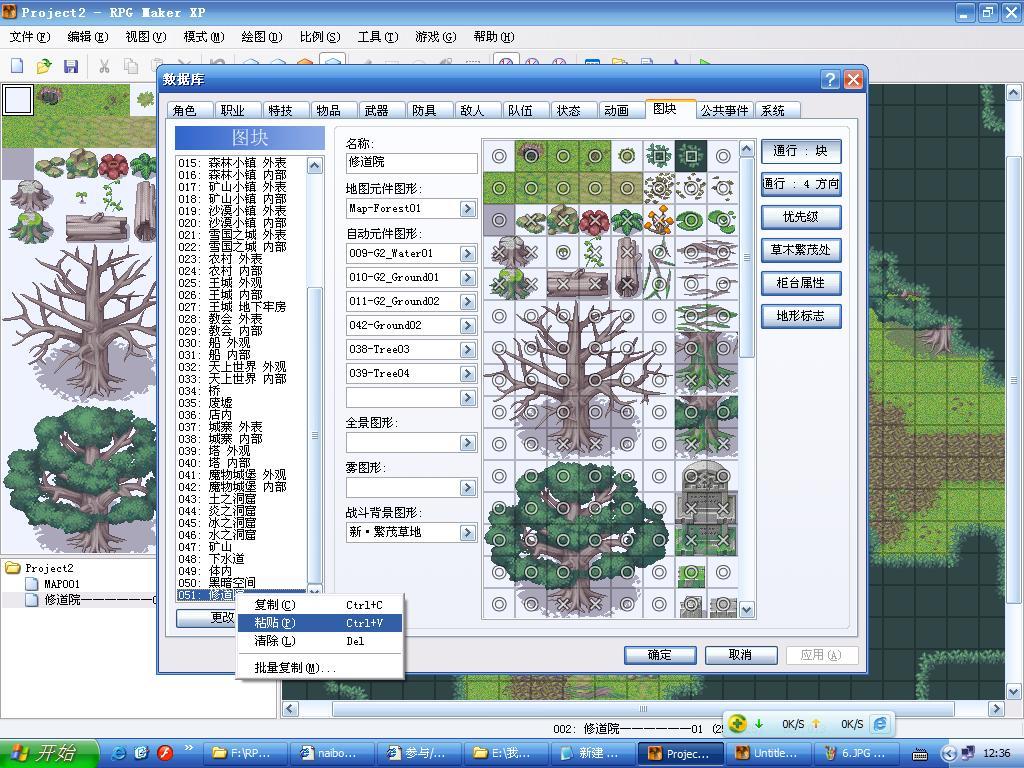Click the folder icon beside Project2 in the map tree

(12, 568)
